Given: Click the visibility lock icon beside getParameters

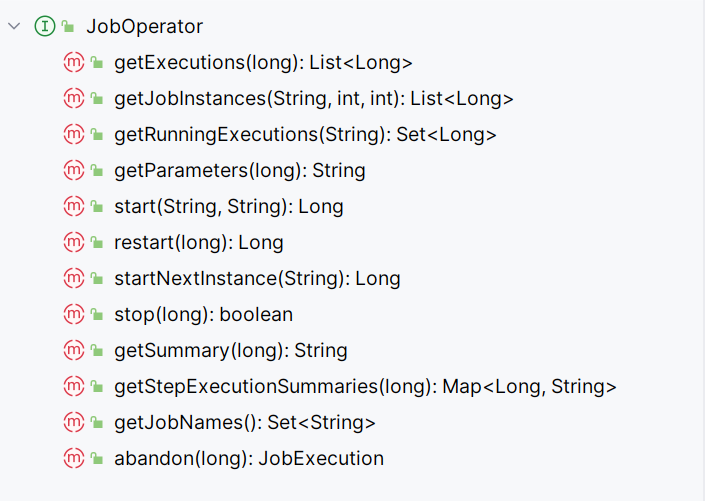Looking at the screenshot, I should click(x=97, y=170).
